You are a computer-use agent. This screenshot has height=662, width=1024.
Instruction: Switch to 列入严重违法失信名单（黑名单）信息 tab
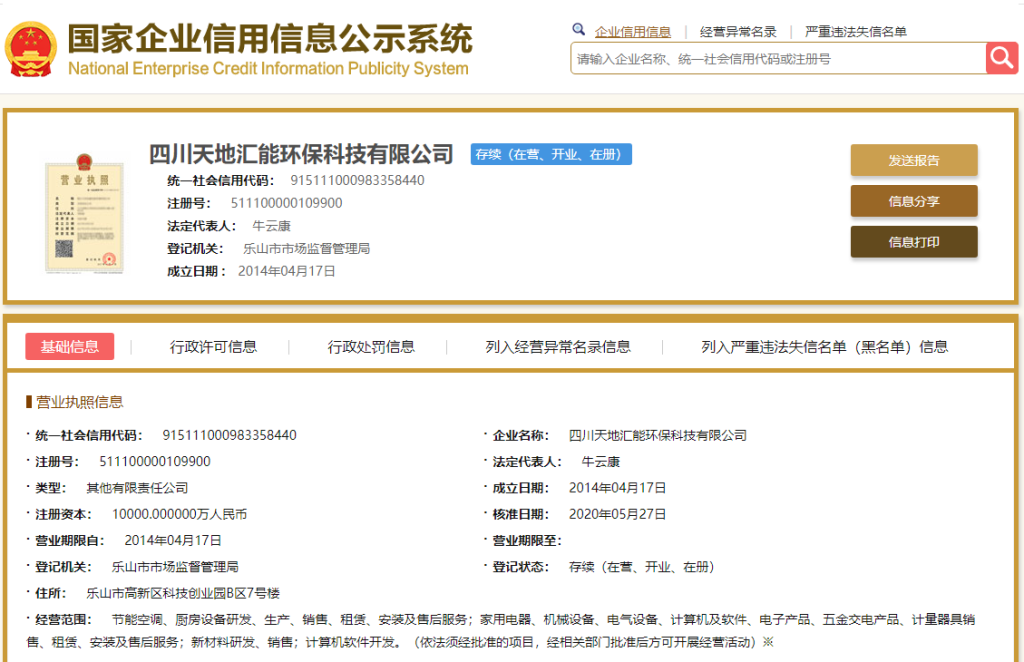point(824,347)
